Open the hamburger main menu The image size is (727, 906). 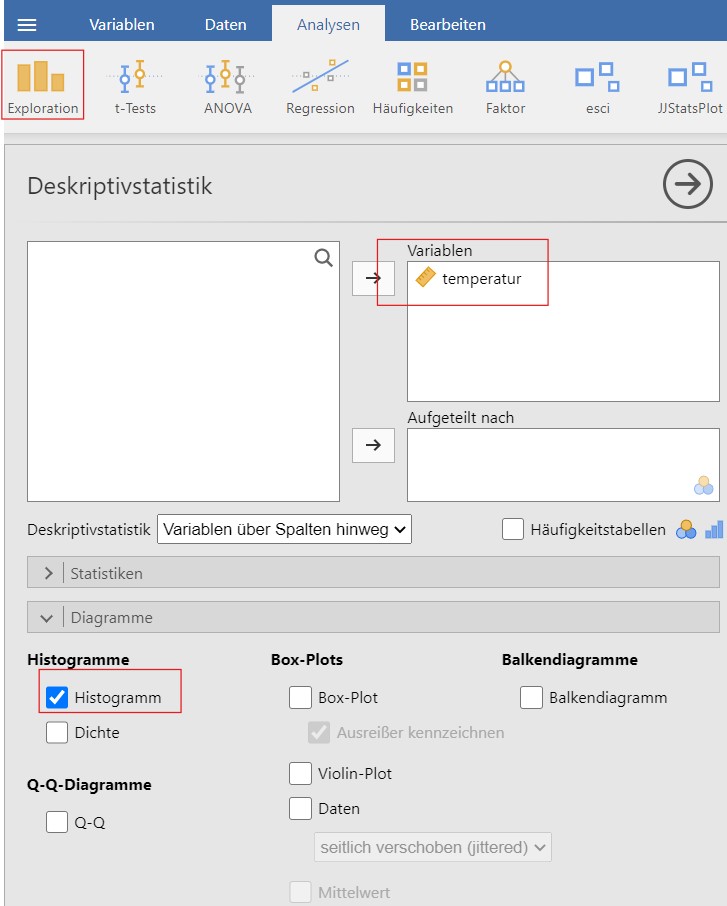(27, 25)
